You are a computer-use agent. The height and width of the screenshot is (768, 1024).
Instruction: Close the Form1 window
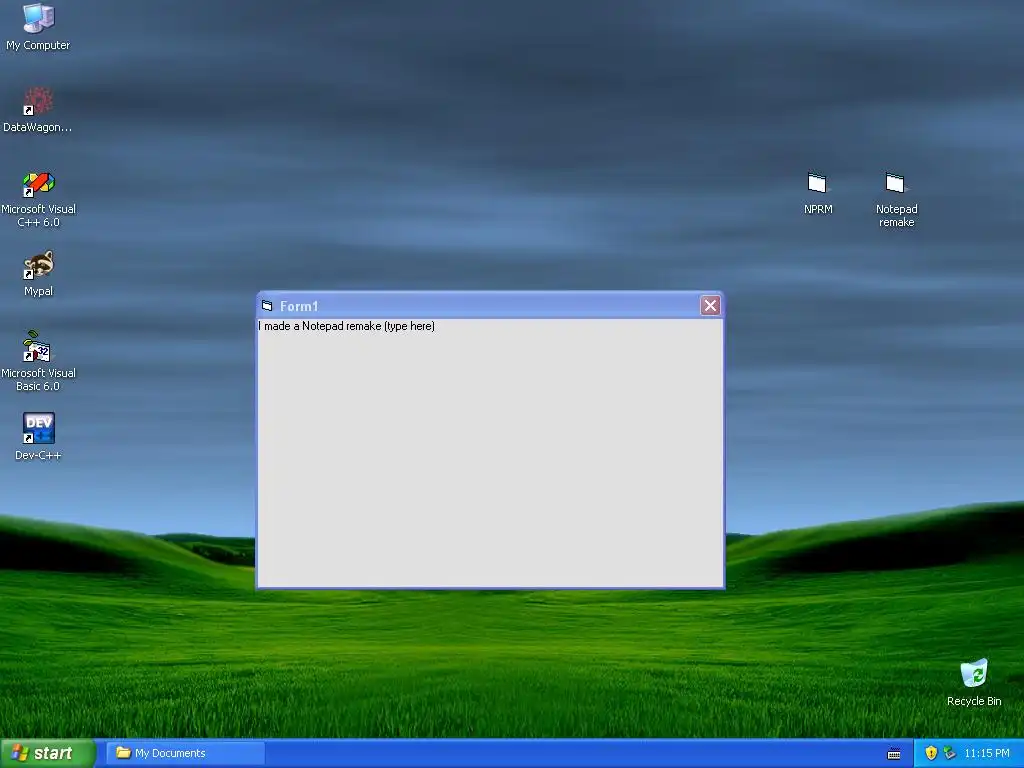pyautogui.click(x=711, y=305)
